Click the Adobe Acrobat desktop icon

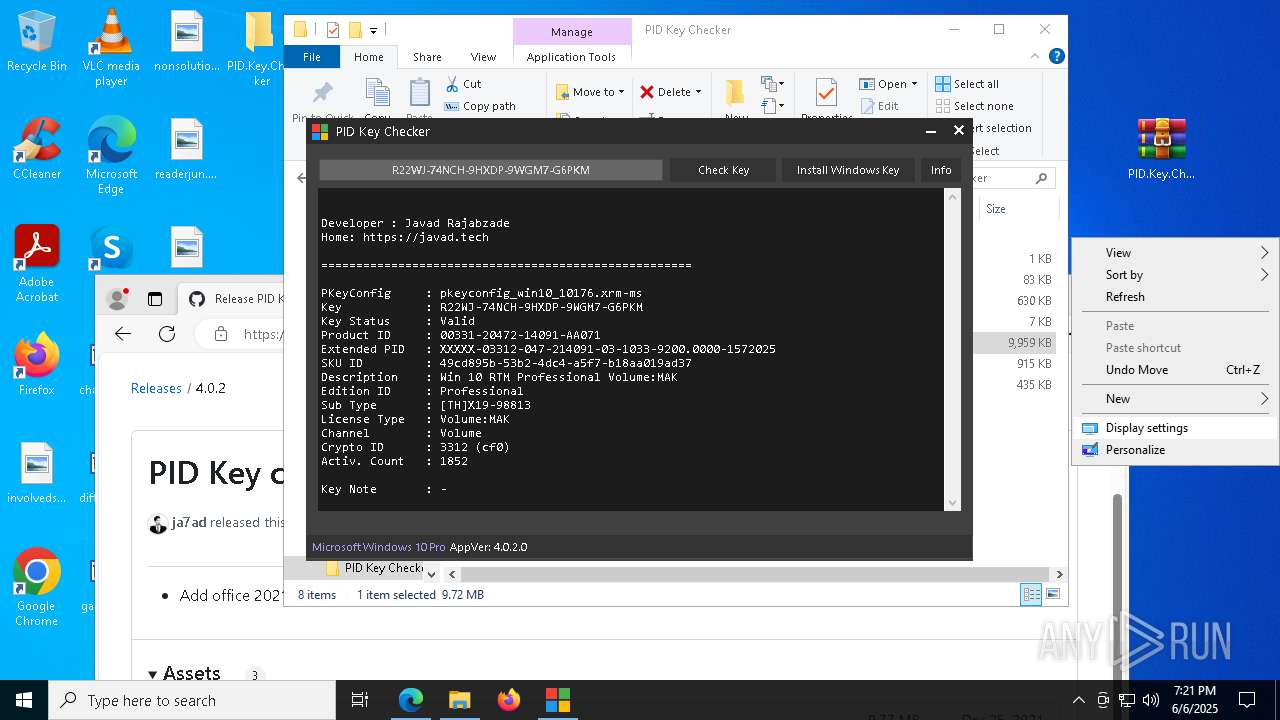[37, 264]
